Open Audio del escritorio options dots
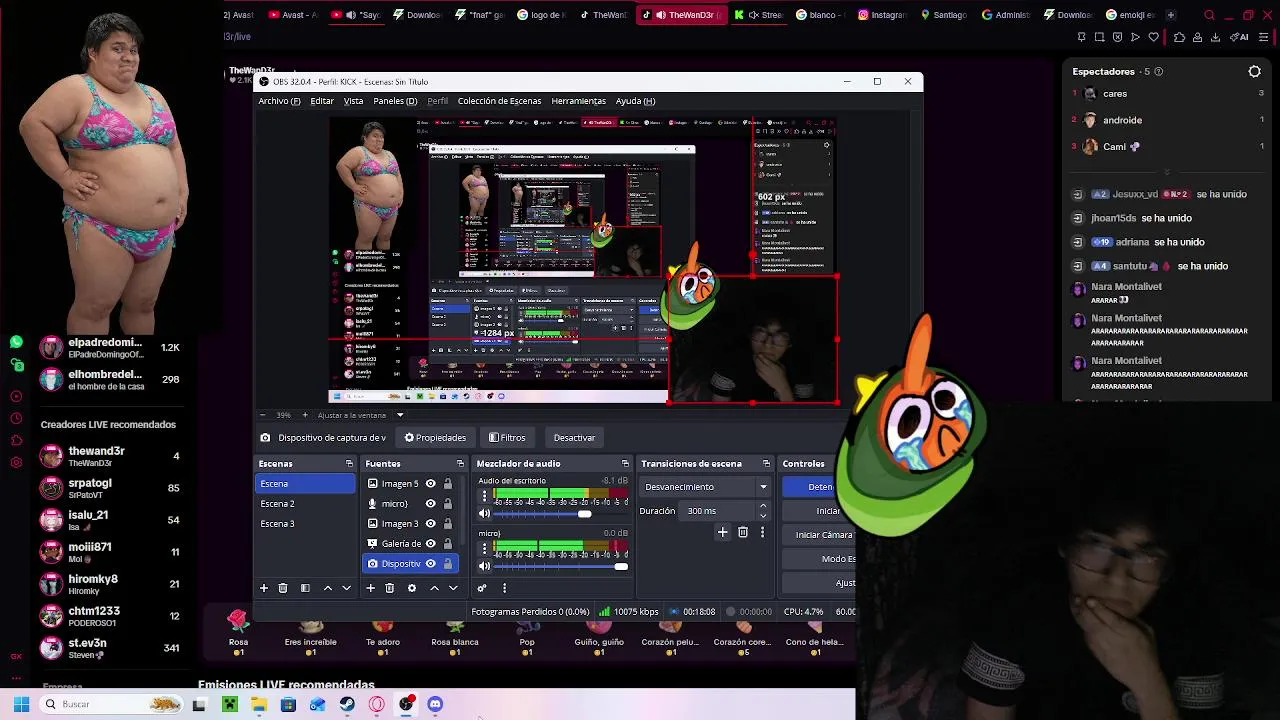The image size is (1280, 720). (x=485, y=496)
